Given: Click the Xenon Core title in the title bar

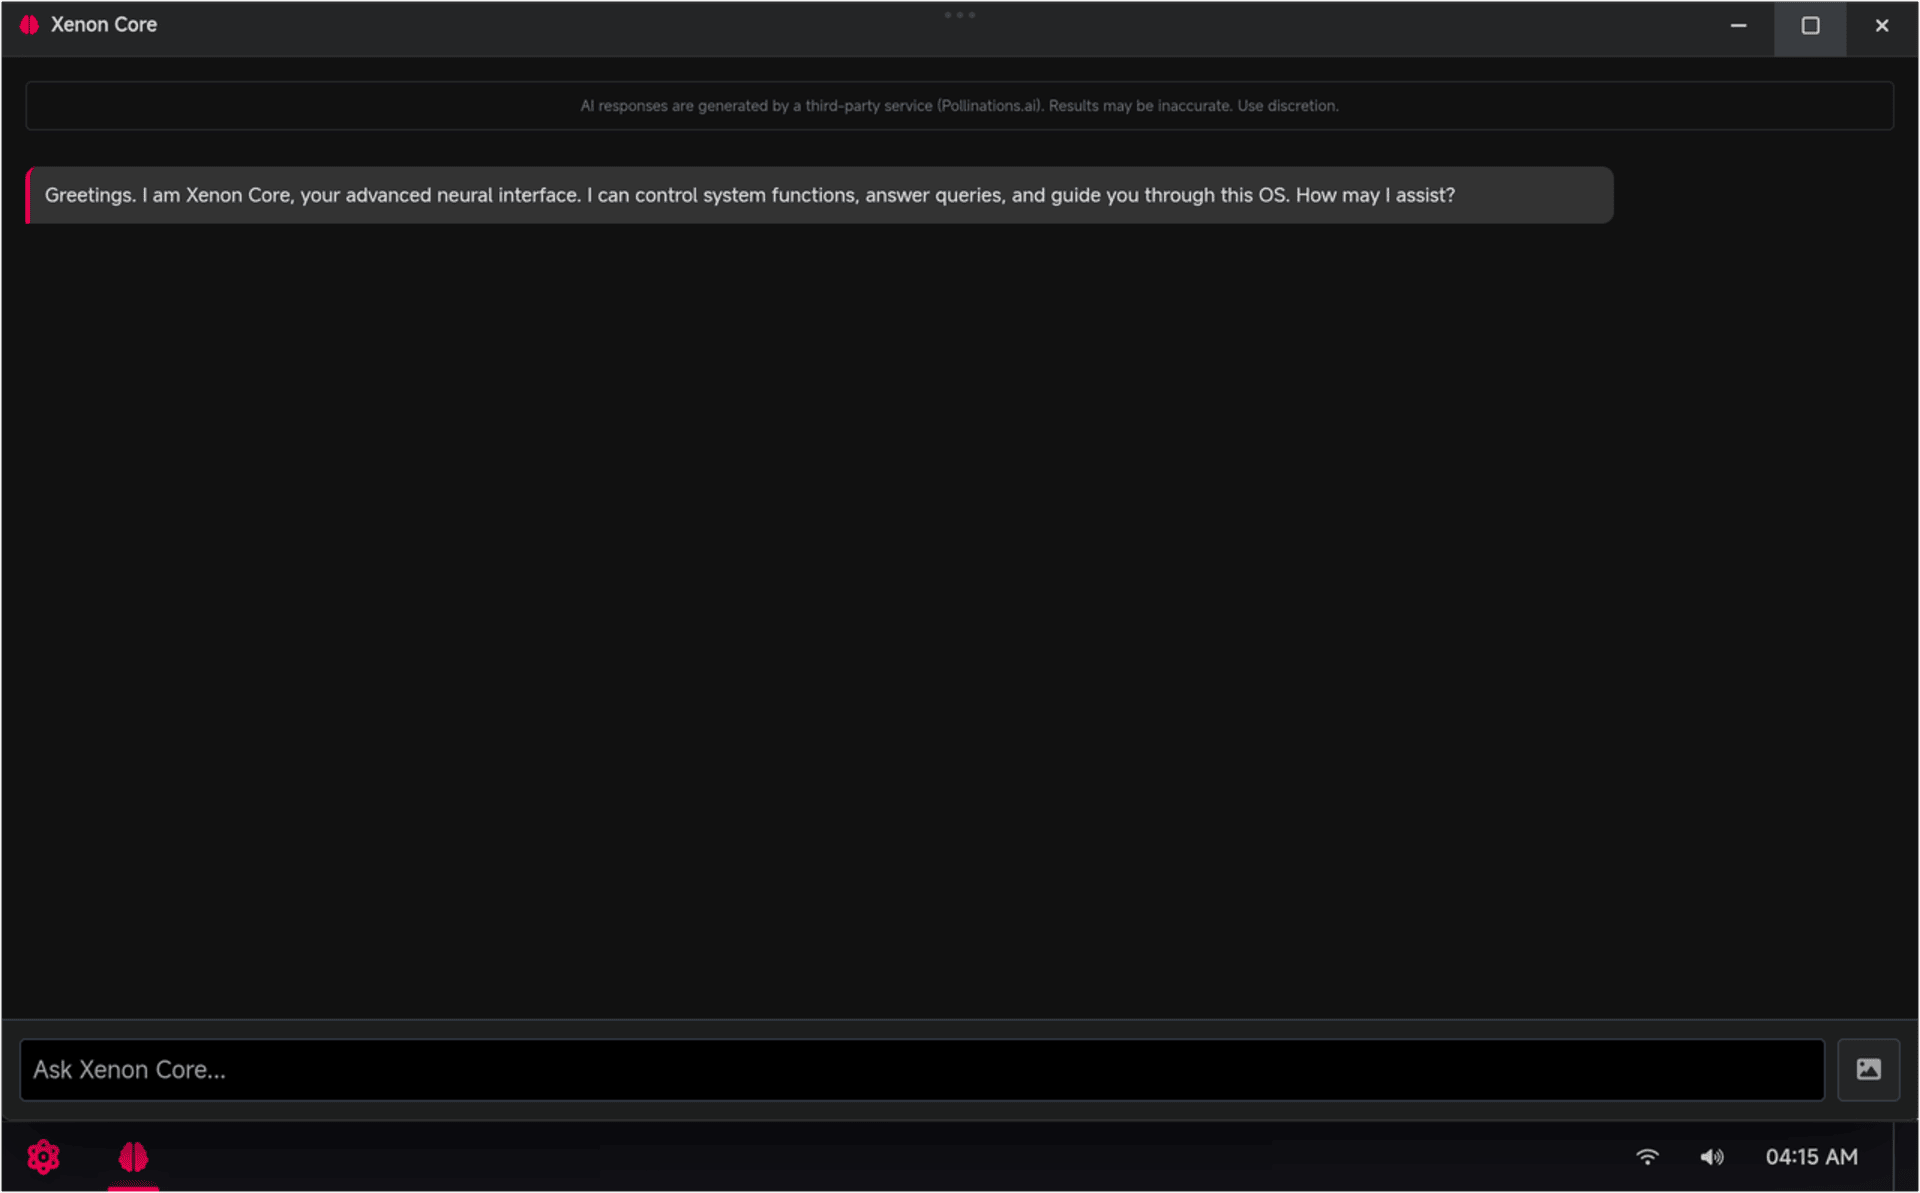Looking at the screenshot, I should [x=104, y=24].
